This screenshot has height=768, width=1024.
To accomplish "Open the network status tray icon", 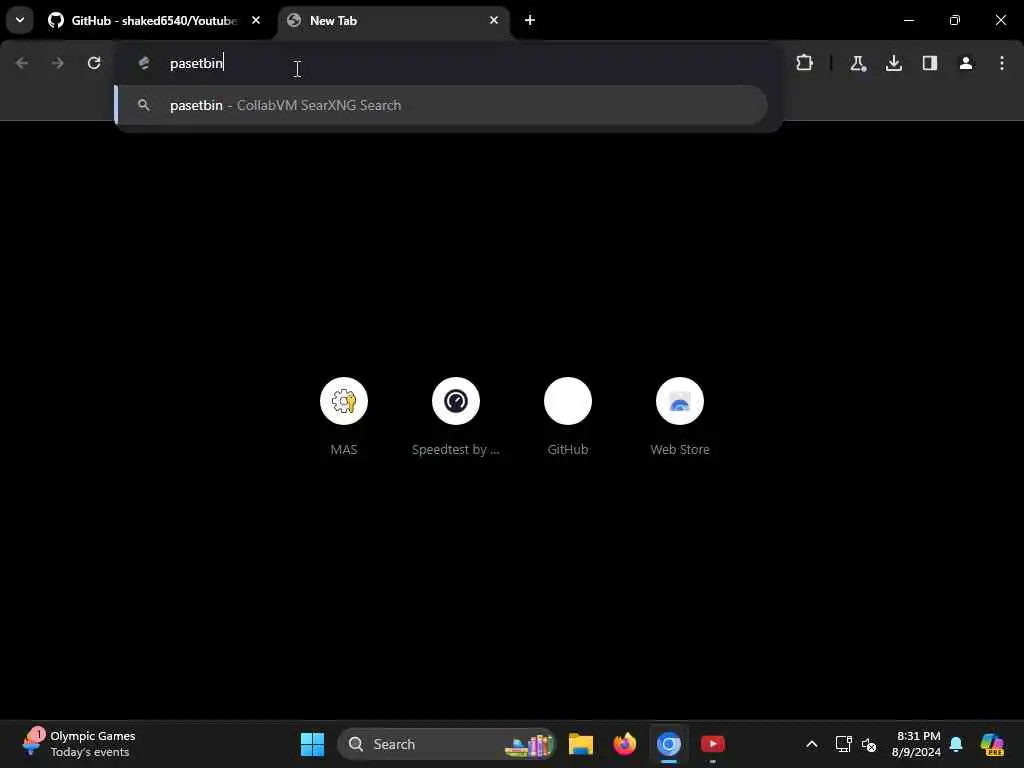I will 843,744.
